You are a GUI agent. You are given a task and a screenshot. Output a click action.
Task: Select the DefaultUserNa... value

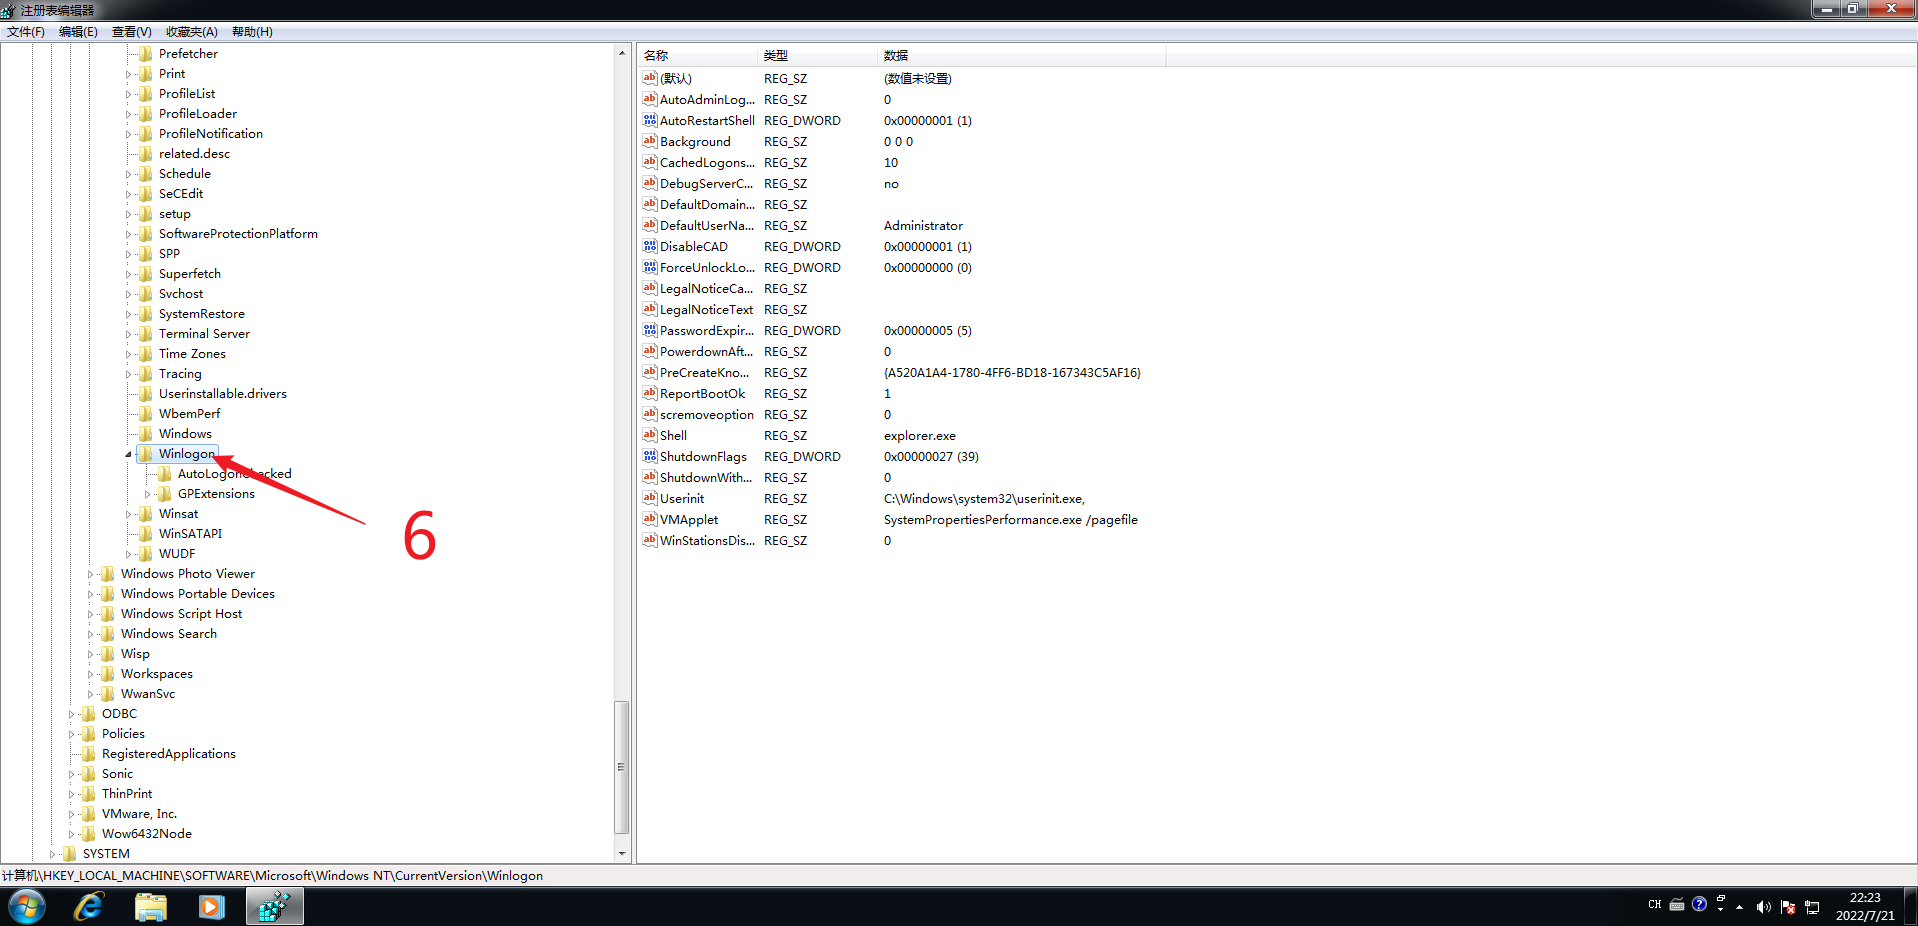pyautogui.click(x=707, y=225)
